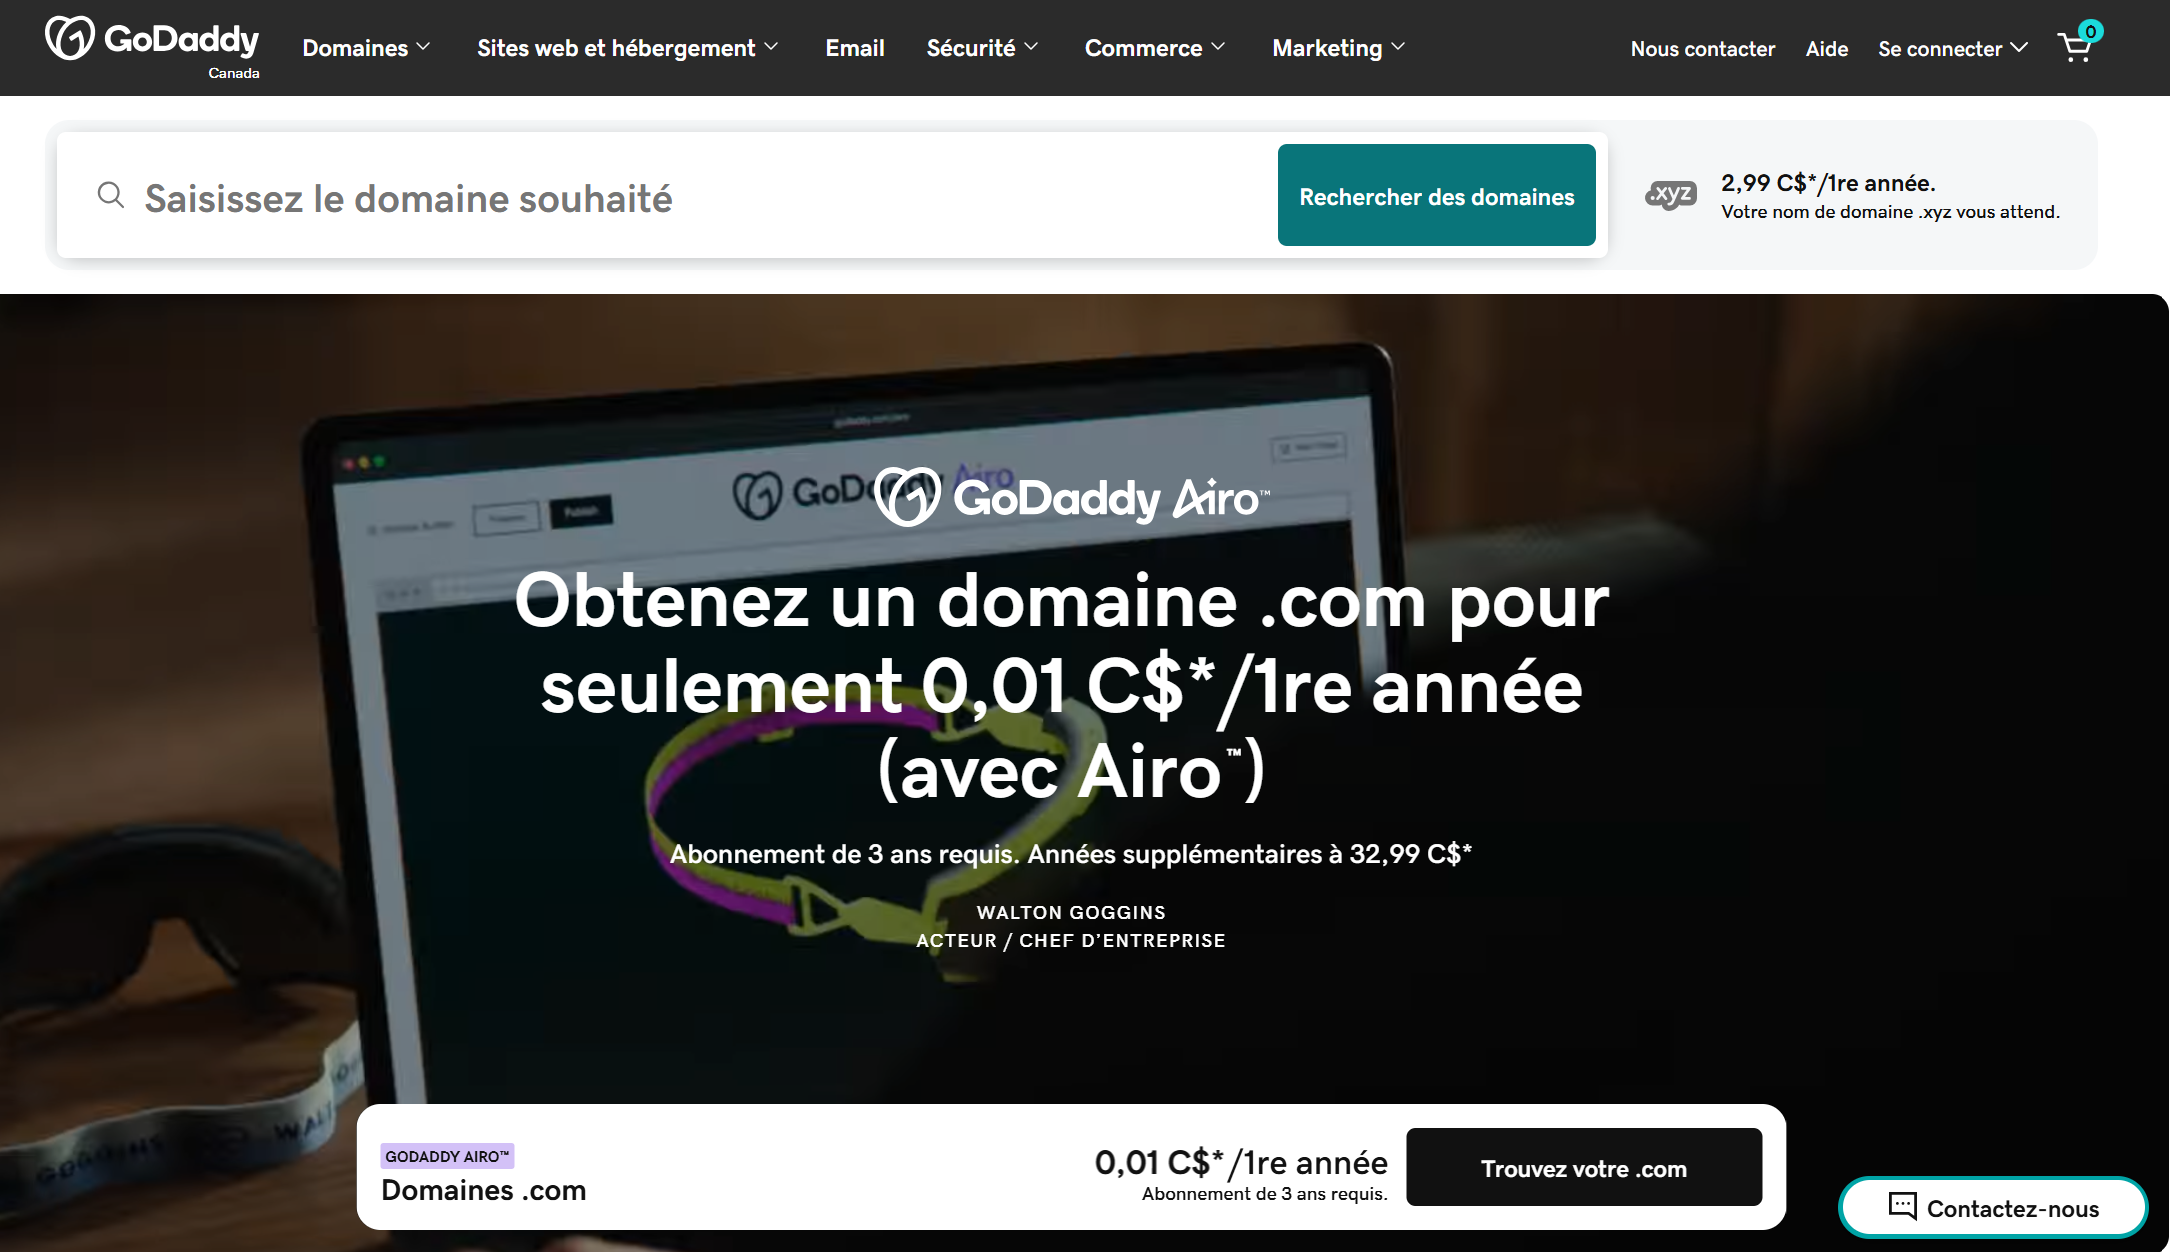Click the cart item count badge
The height and width of the screenshot is (1252, 2170).
[2090, 32]
